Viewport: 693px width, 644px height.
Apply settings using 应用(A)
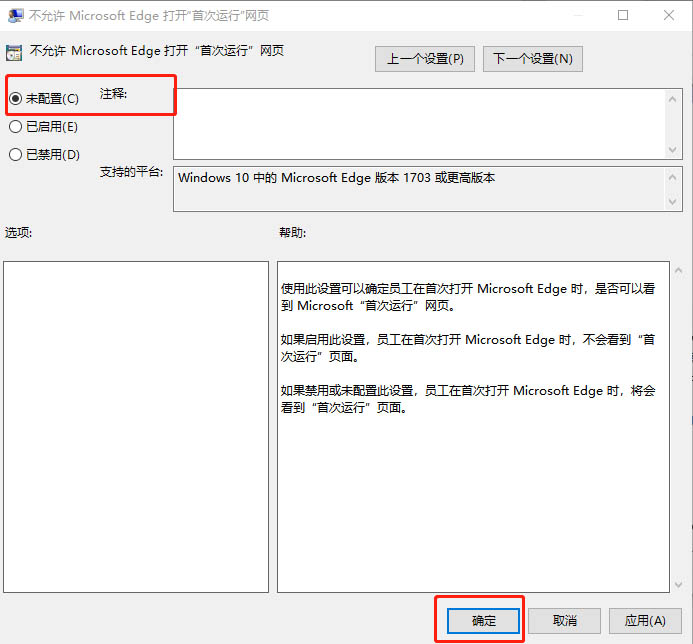pyautogui.click(x=644, y=620)
